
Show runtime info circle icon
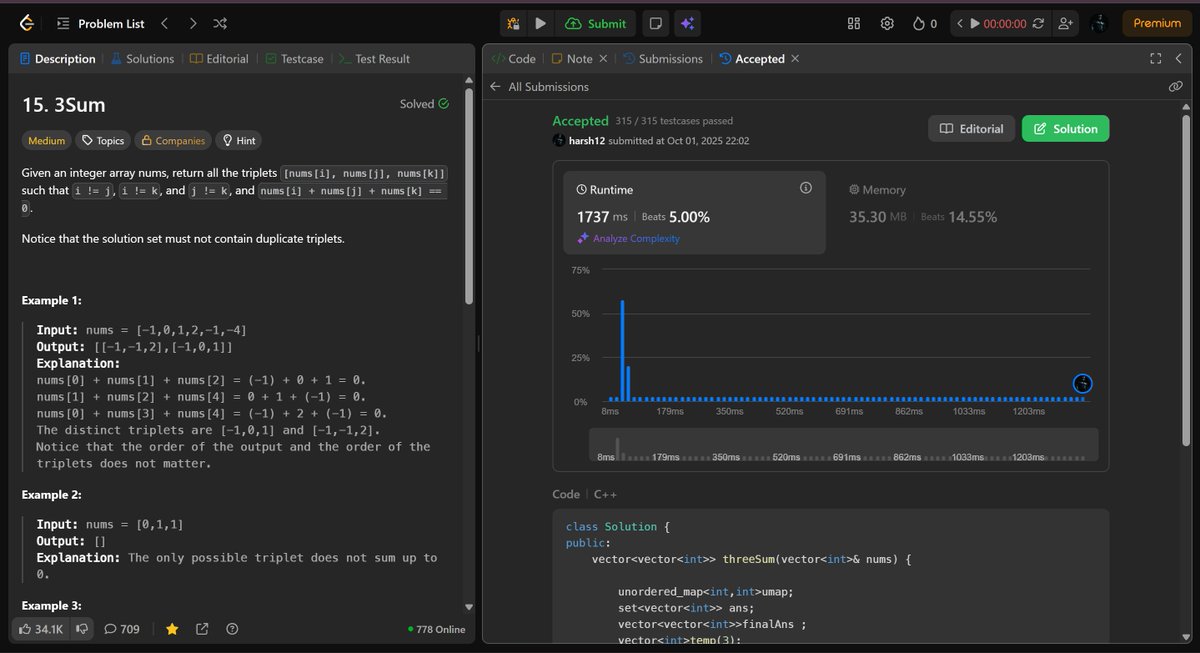tap(806, 188)
